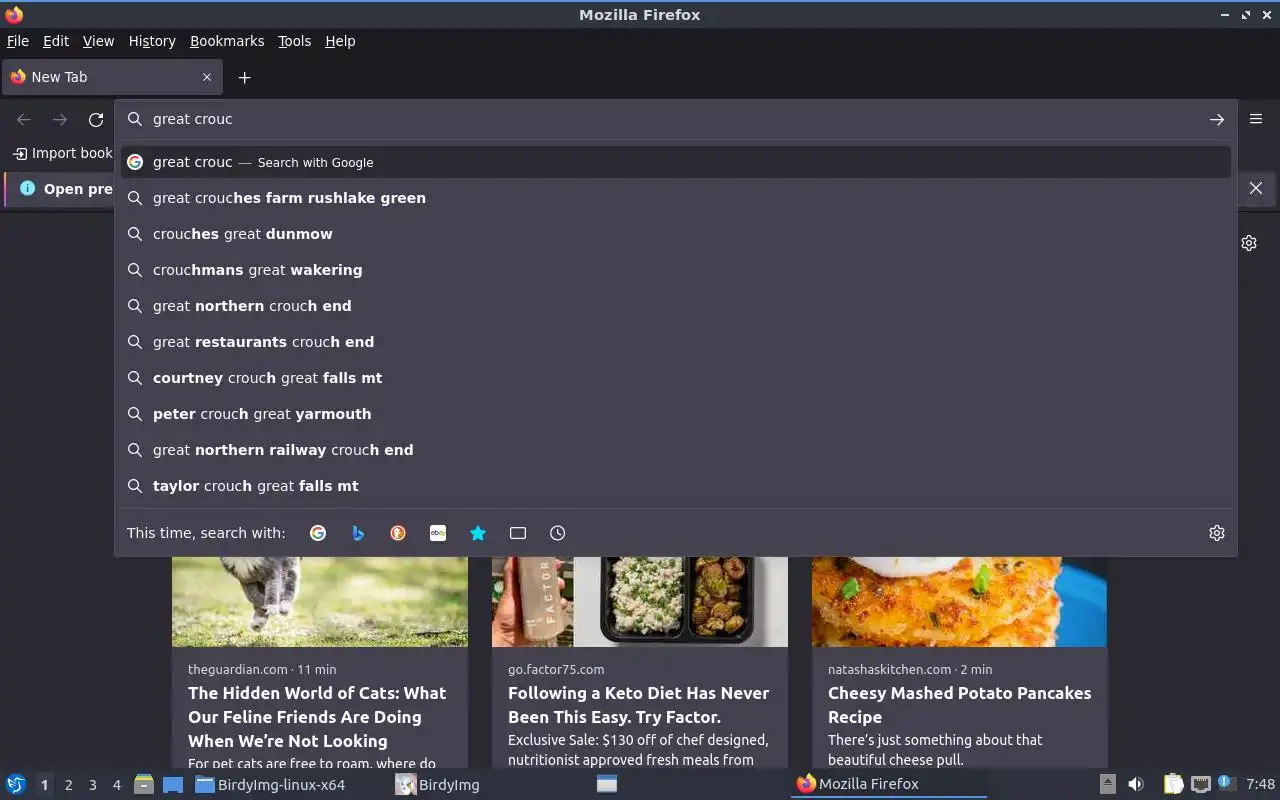This screenshot has height=800, width=1280.
Task: Select suggestion 'peter crouch great yarmouth'
Action: [x=675, y=414]
